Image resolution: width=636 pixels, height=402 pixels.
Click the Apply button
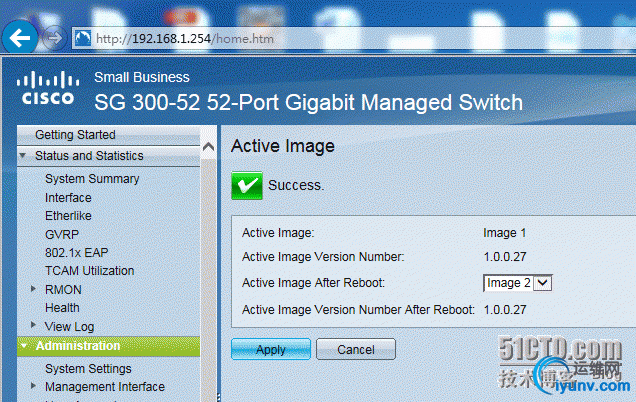pyautogui.click(x=270, y=350)
